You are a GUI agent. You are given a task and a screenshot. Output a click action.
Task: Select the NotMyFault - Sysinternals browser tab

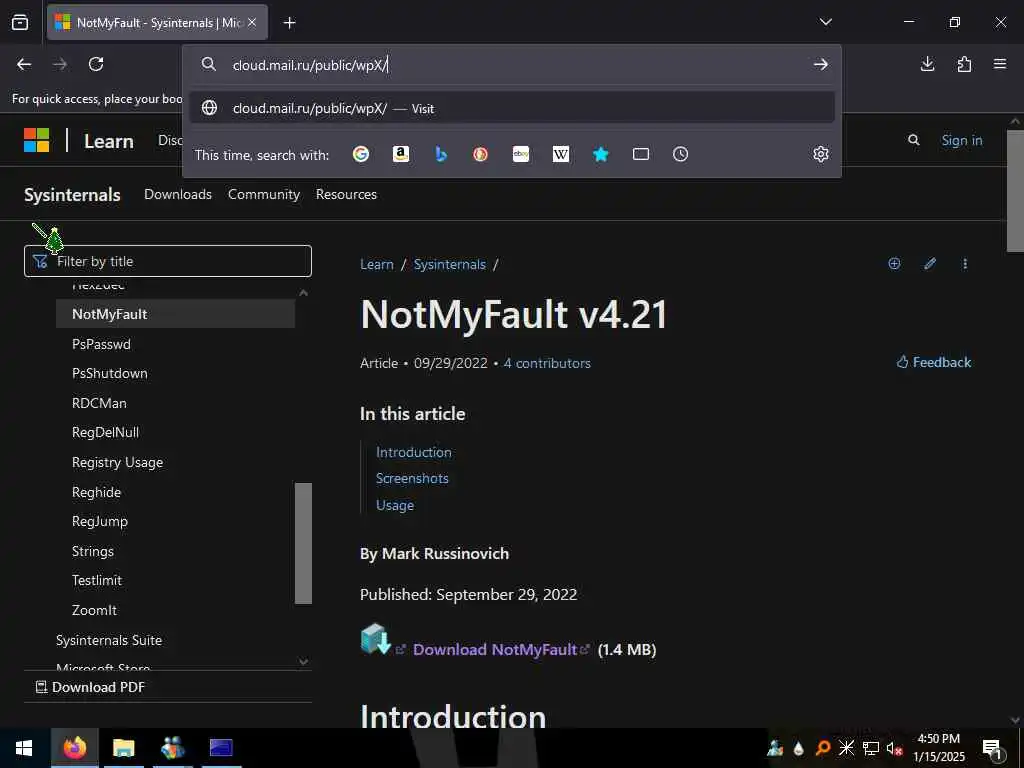pyautogui.click(x=157, y=22)
